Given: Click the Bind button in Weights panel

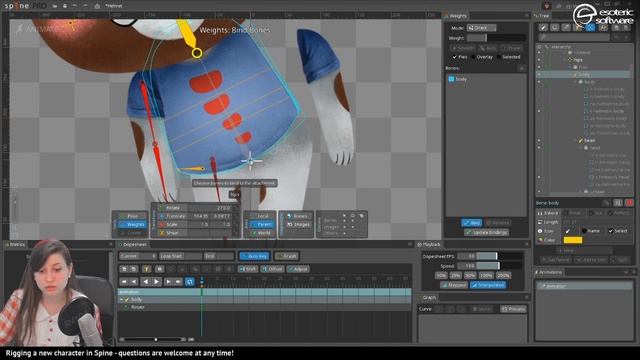Looking at the screenshot, I should [471, 222].
